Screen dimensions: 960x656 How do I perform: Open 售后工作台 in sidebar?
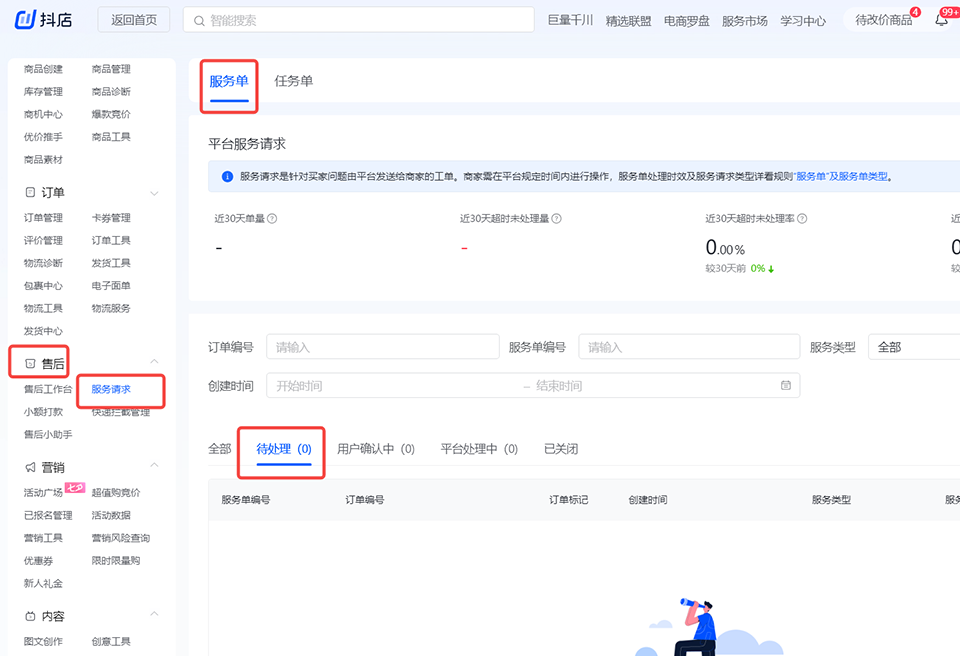47,389
